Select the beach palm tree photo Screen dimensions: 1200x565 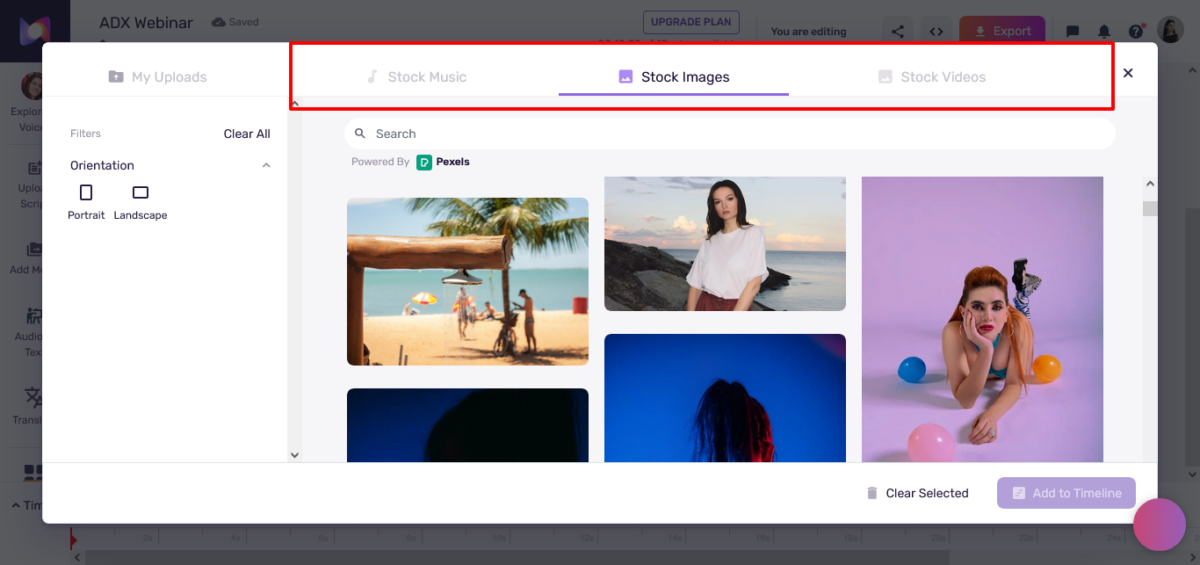(x=468, y=281)
